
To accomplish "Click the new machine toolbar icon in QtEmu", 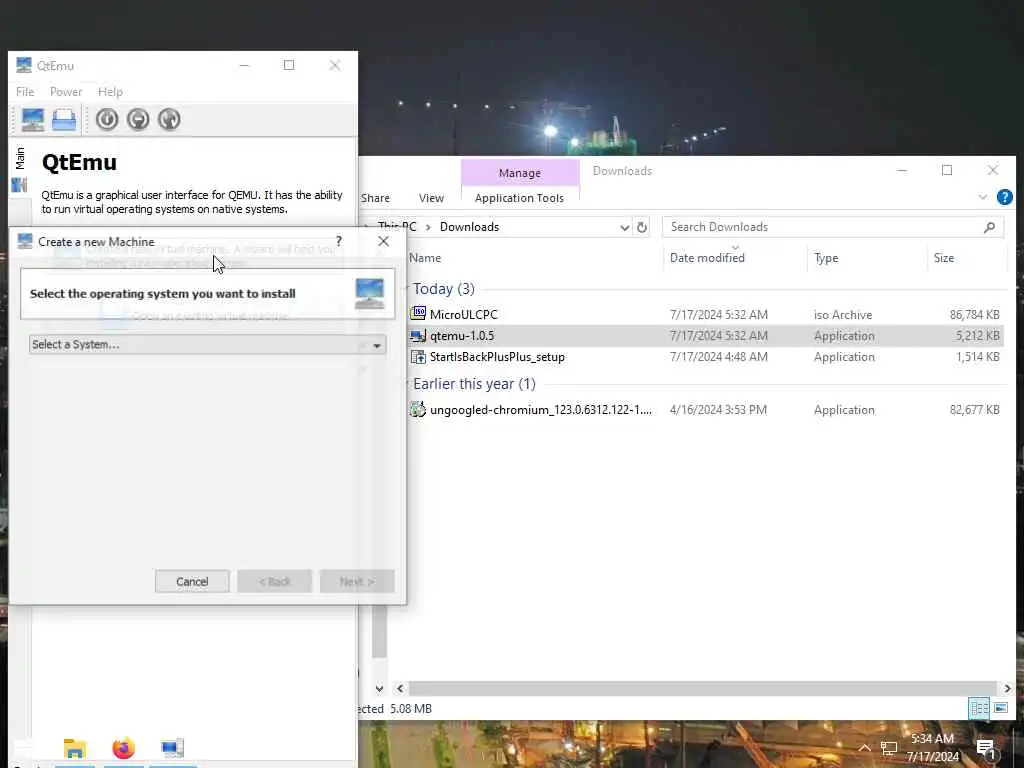I will click(x=33, y=120).
